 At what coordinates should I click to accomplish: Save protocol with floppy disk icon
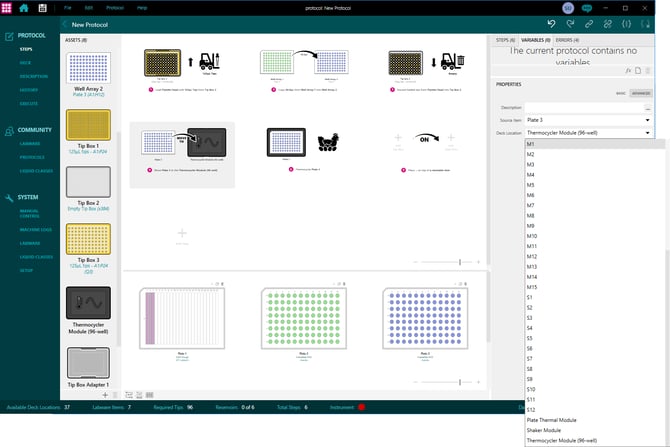[x=42, y=8]
